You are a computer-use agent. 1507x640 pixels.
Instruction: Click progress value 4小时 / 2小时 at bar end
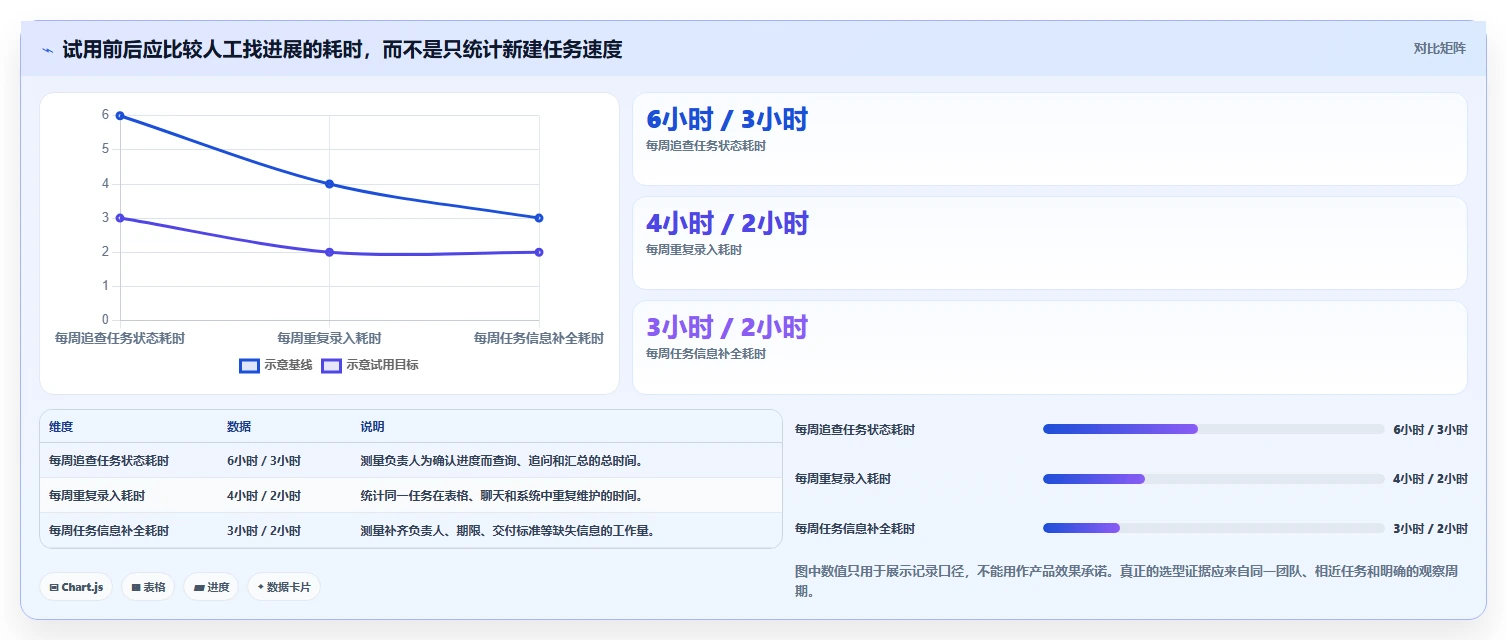point(1430,479)
